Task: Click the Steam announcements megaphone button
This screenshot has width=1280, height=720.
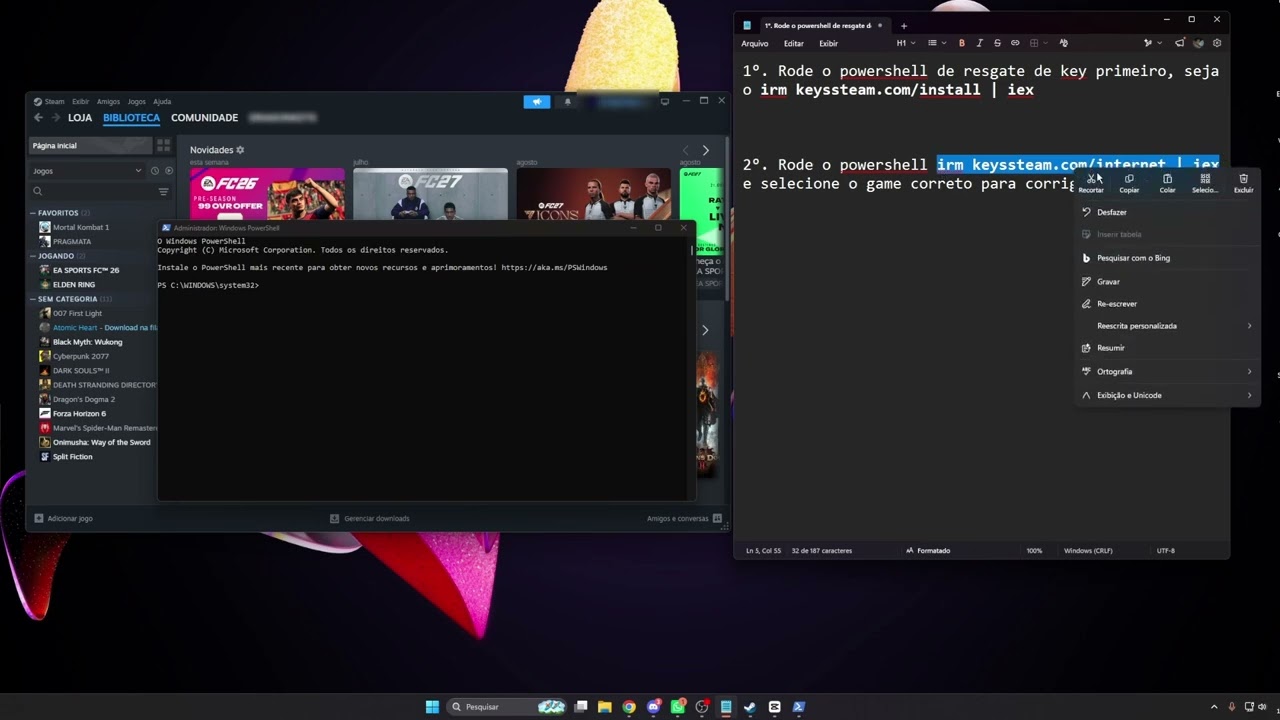Action: 537,102
